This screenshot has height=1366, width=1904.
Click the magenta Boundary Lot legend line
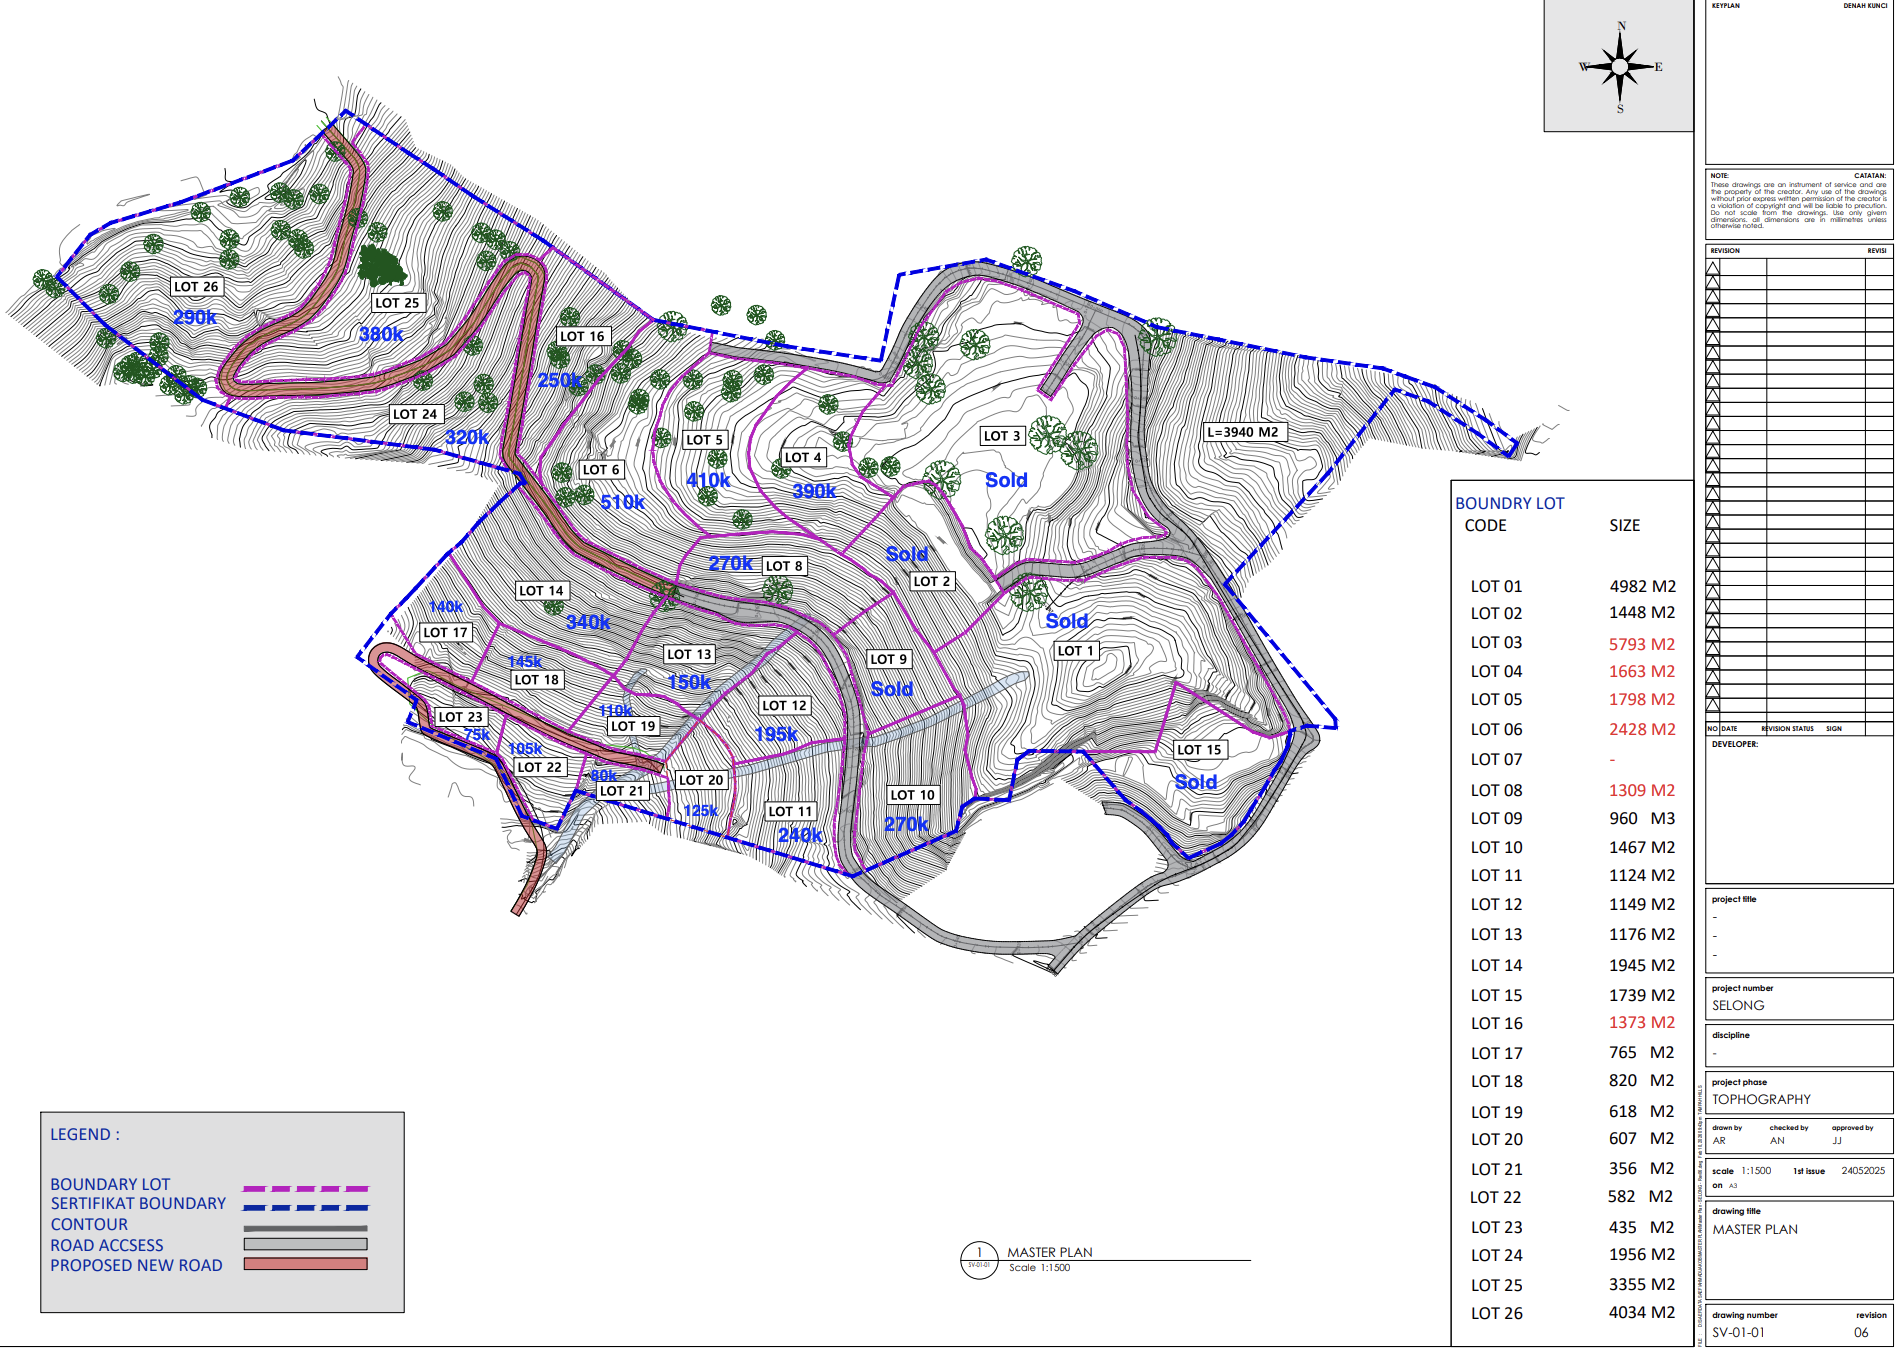306,1188
